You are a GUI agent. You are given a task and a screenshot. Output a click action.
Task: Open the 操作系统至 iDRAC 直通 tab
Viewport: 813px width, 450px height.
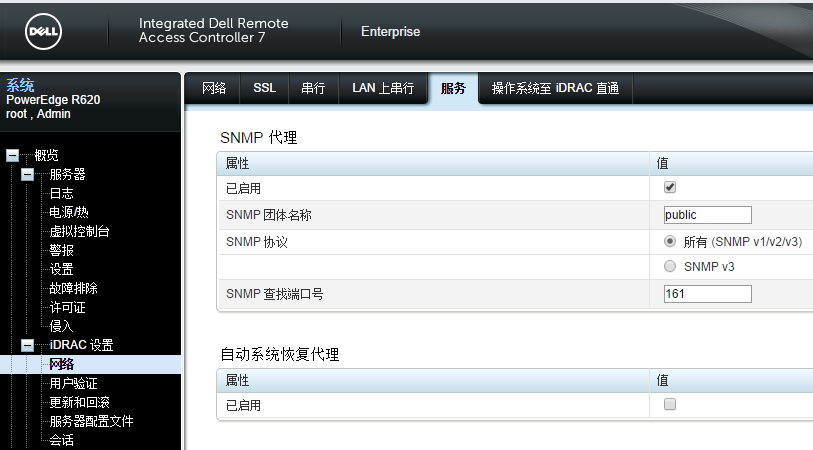[x=555, y=88]
